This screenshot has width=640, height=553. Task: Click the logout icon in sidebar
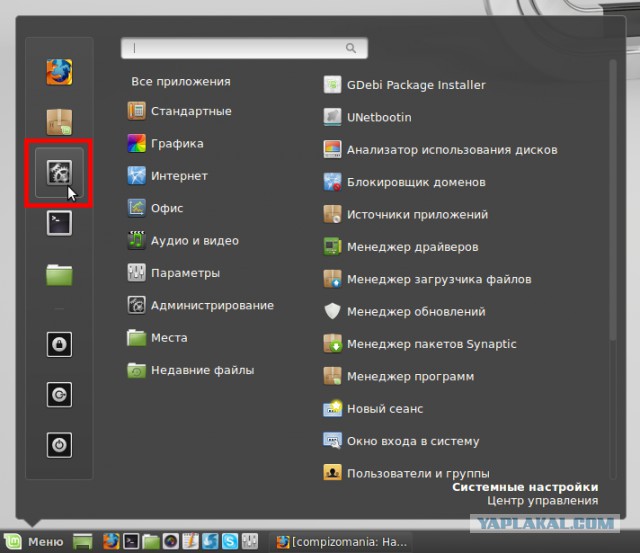(59, 395)
